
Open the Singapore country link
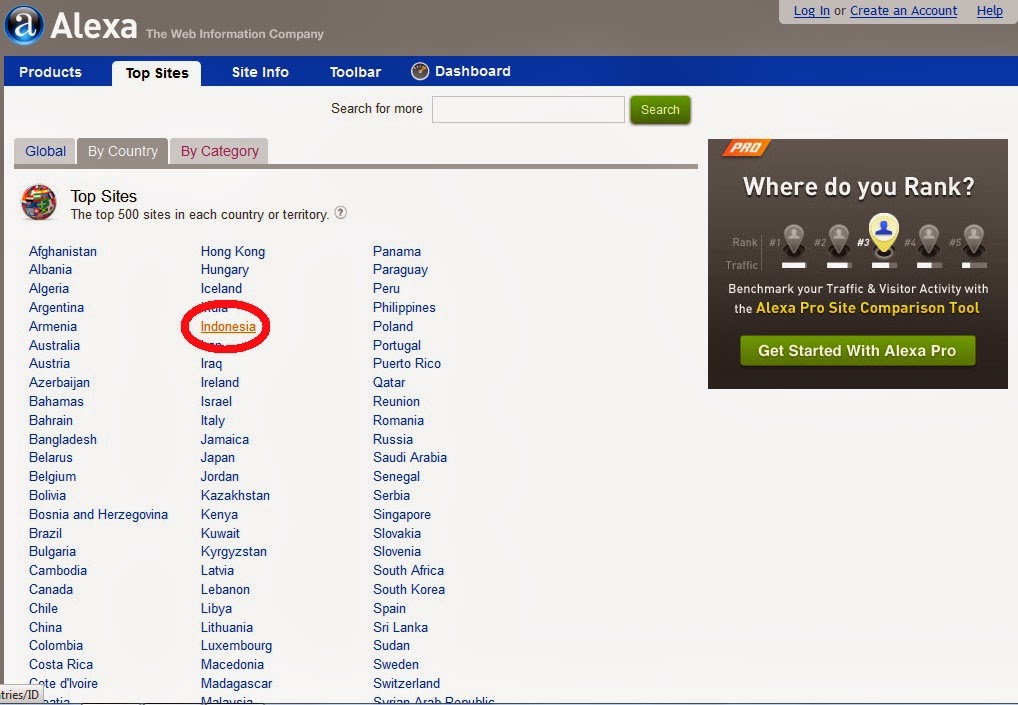tap(402, 515)
